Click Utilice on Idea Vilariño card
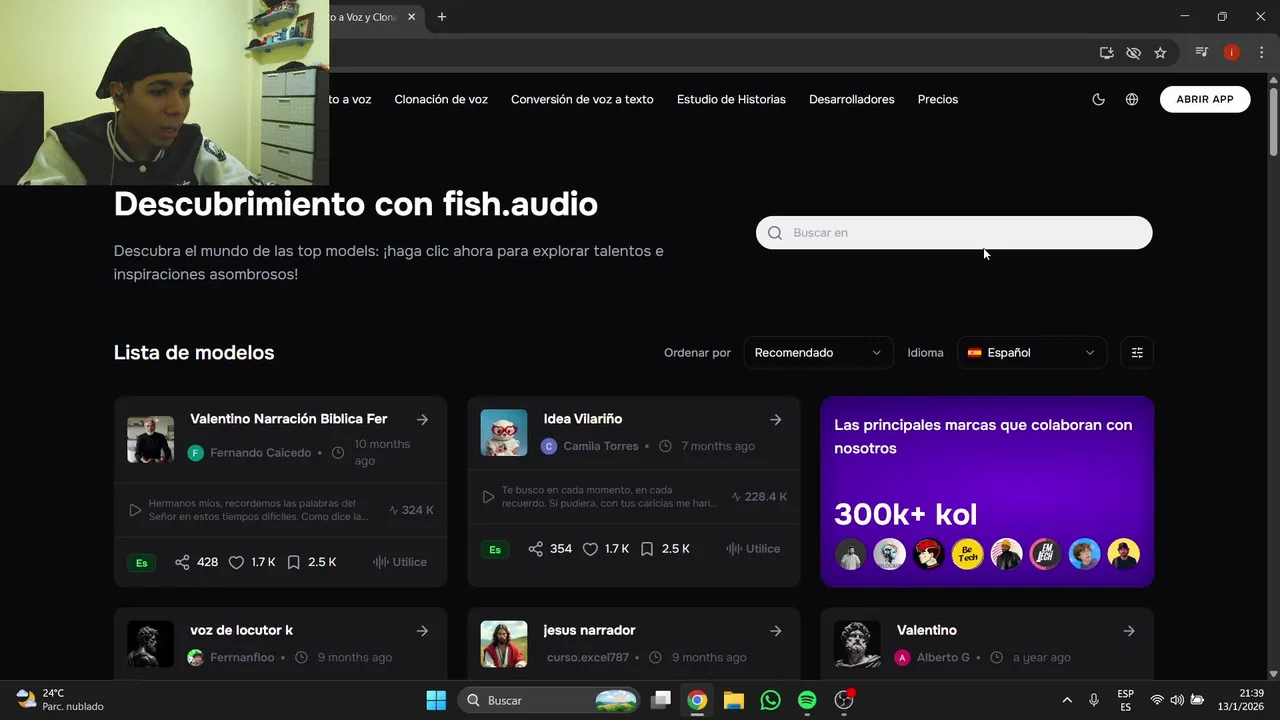Viewport: 1280px width, 720px height. [753, 549]
